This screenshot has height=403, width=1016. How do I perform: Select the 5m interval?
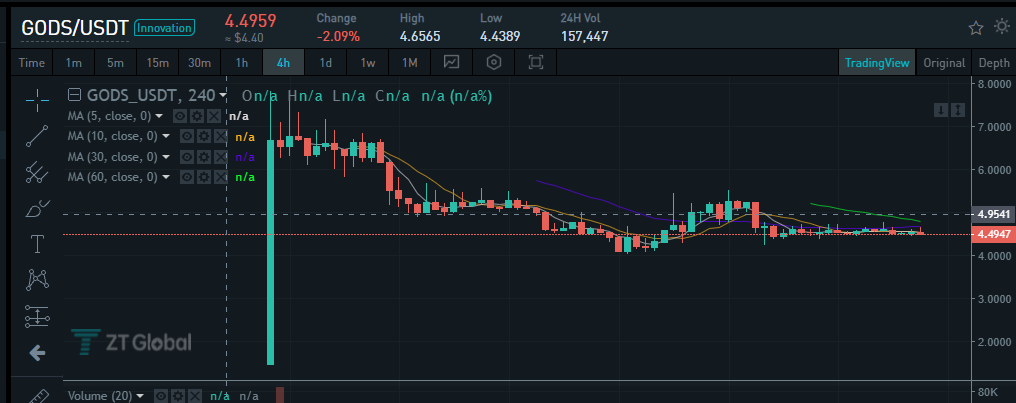pyautogui.click(x=115, y=63)
